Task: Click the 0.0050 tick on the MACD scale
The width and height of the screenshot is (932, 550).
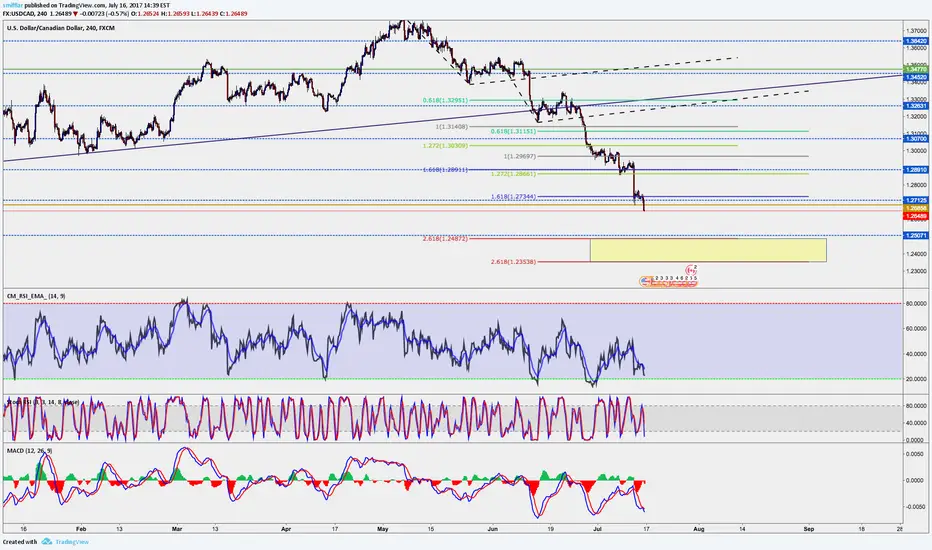Action: point(915,454)
